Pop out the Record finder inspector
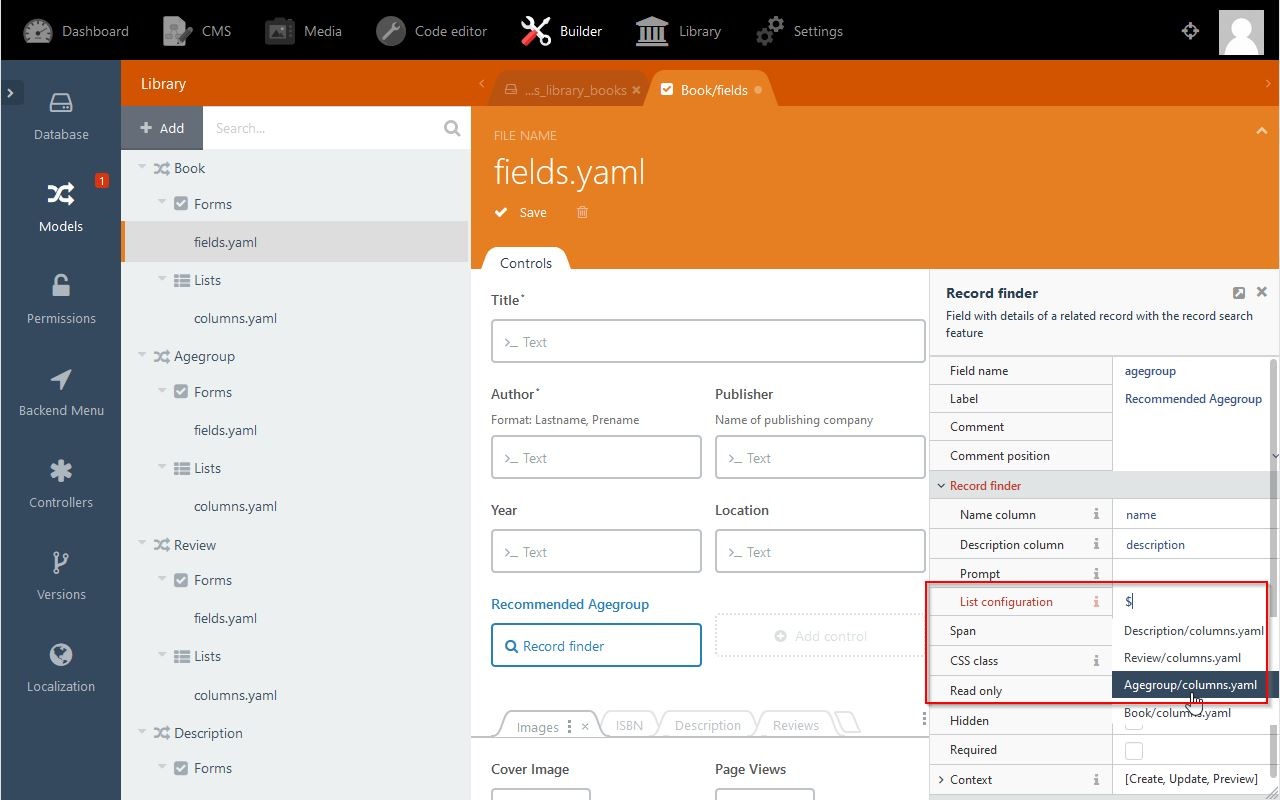The height and width of the screenshot is (800, 1280). [1239, 293]
